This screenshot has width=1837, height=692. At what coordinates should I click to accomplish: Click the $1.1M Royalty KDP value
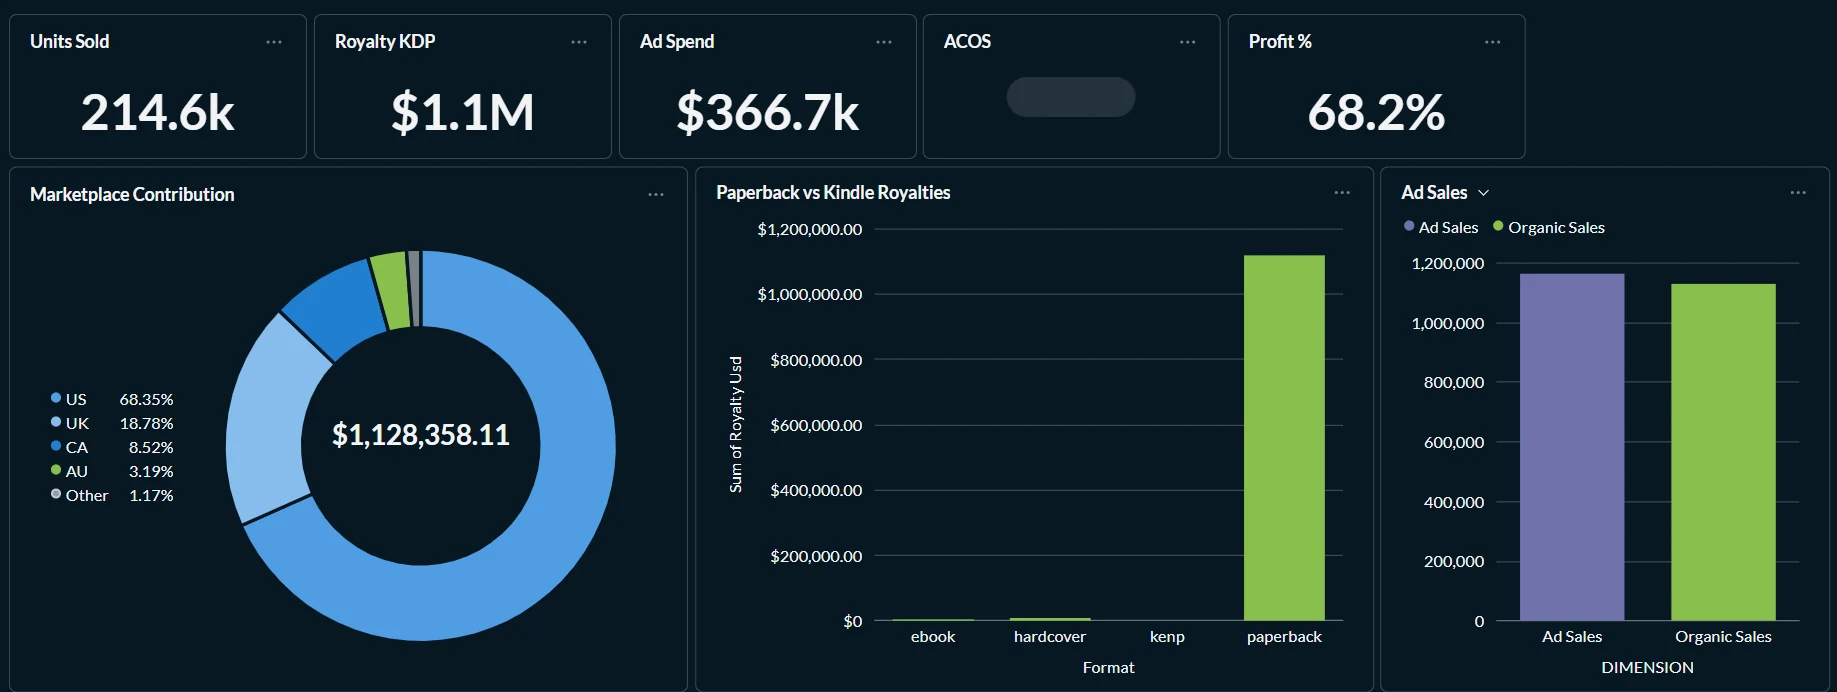pyautogui.click(x=463, y=112)
